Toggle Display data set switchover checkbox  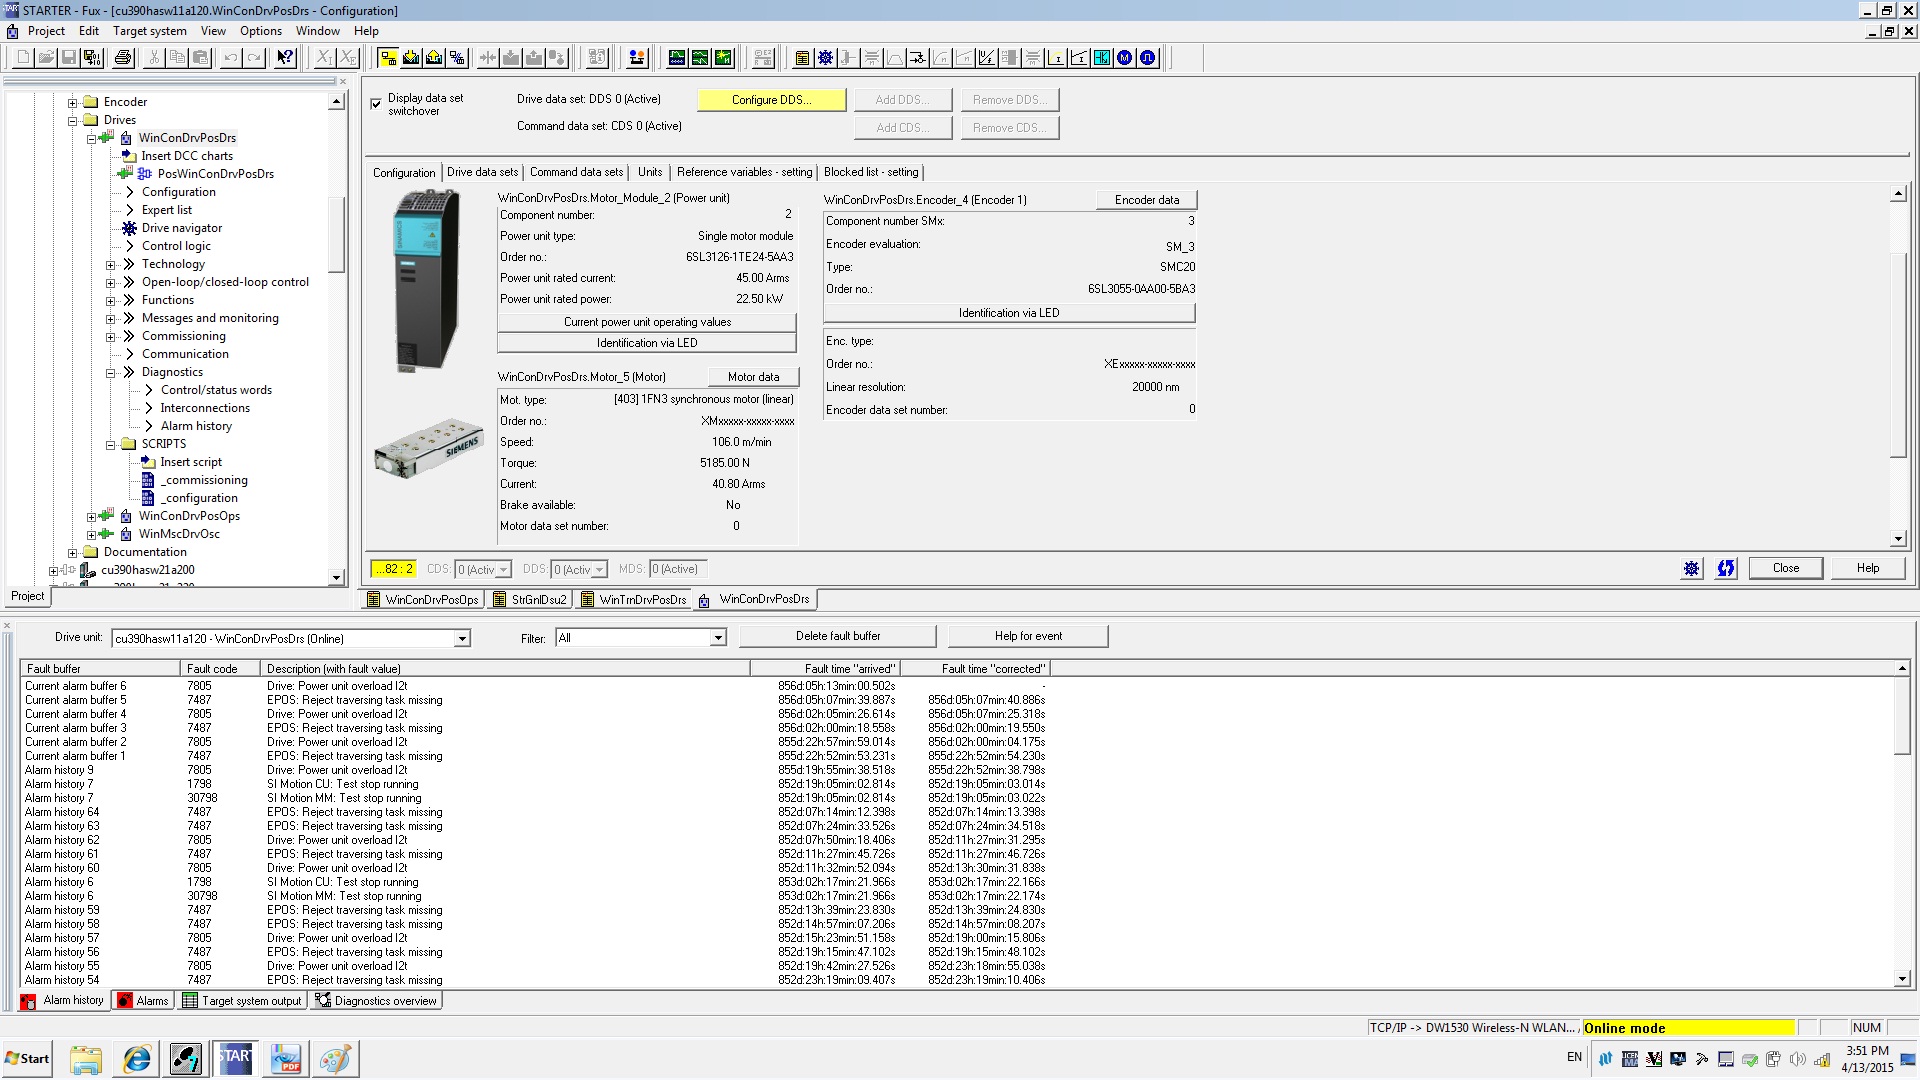(x=376, y=103)
